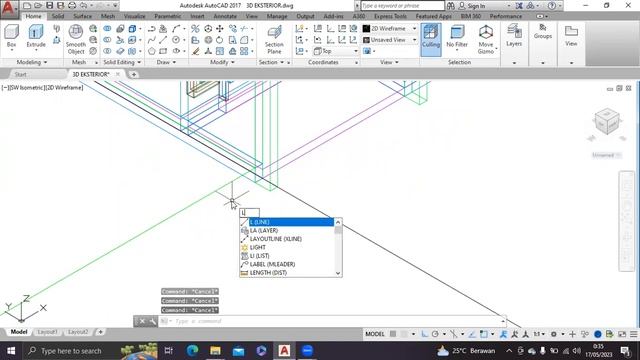Open Microsoft Edge from taskbar
This screenshot has width=640, height=360.
coord(192,351)
